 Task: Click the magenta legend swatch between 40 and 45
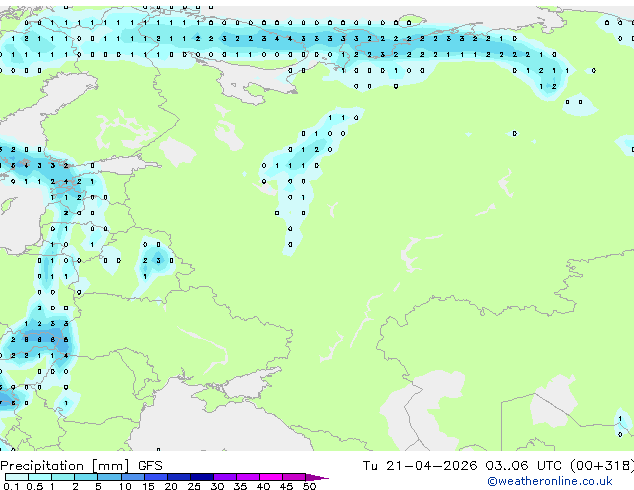click(271, 477)
